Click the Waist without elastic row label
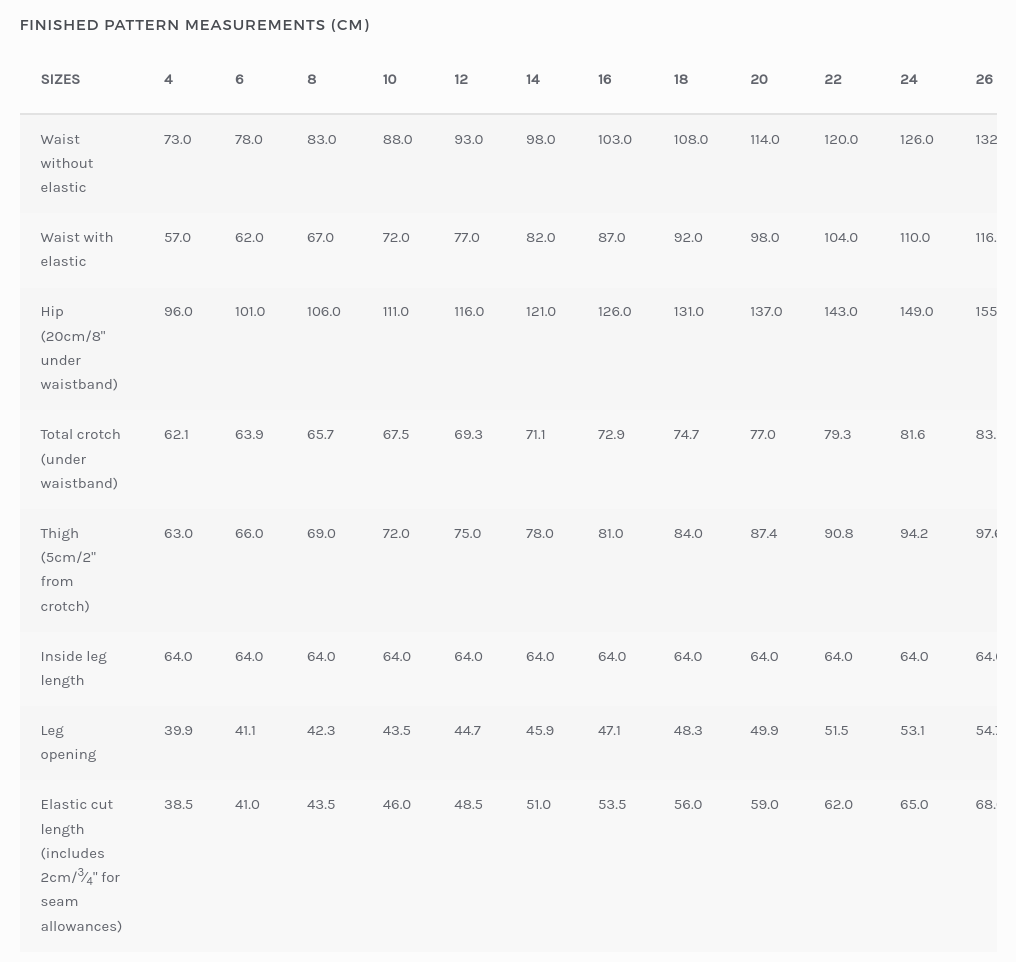1016x962 pixels. click(x=67, y=163)
